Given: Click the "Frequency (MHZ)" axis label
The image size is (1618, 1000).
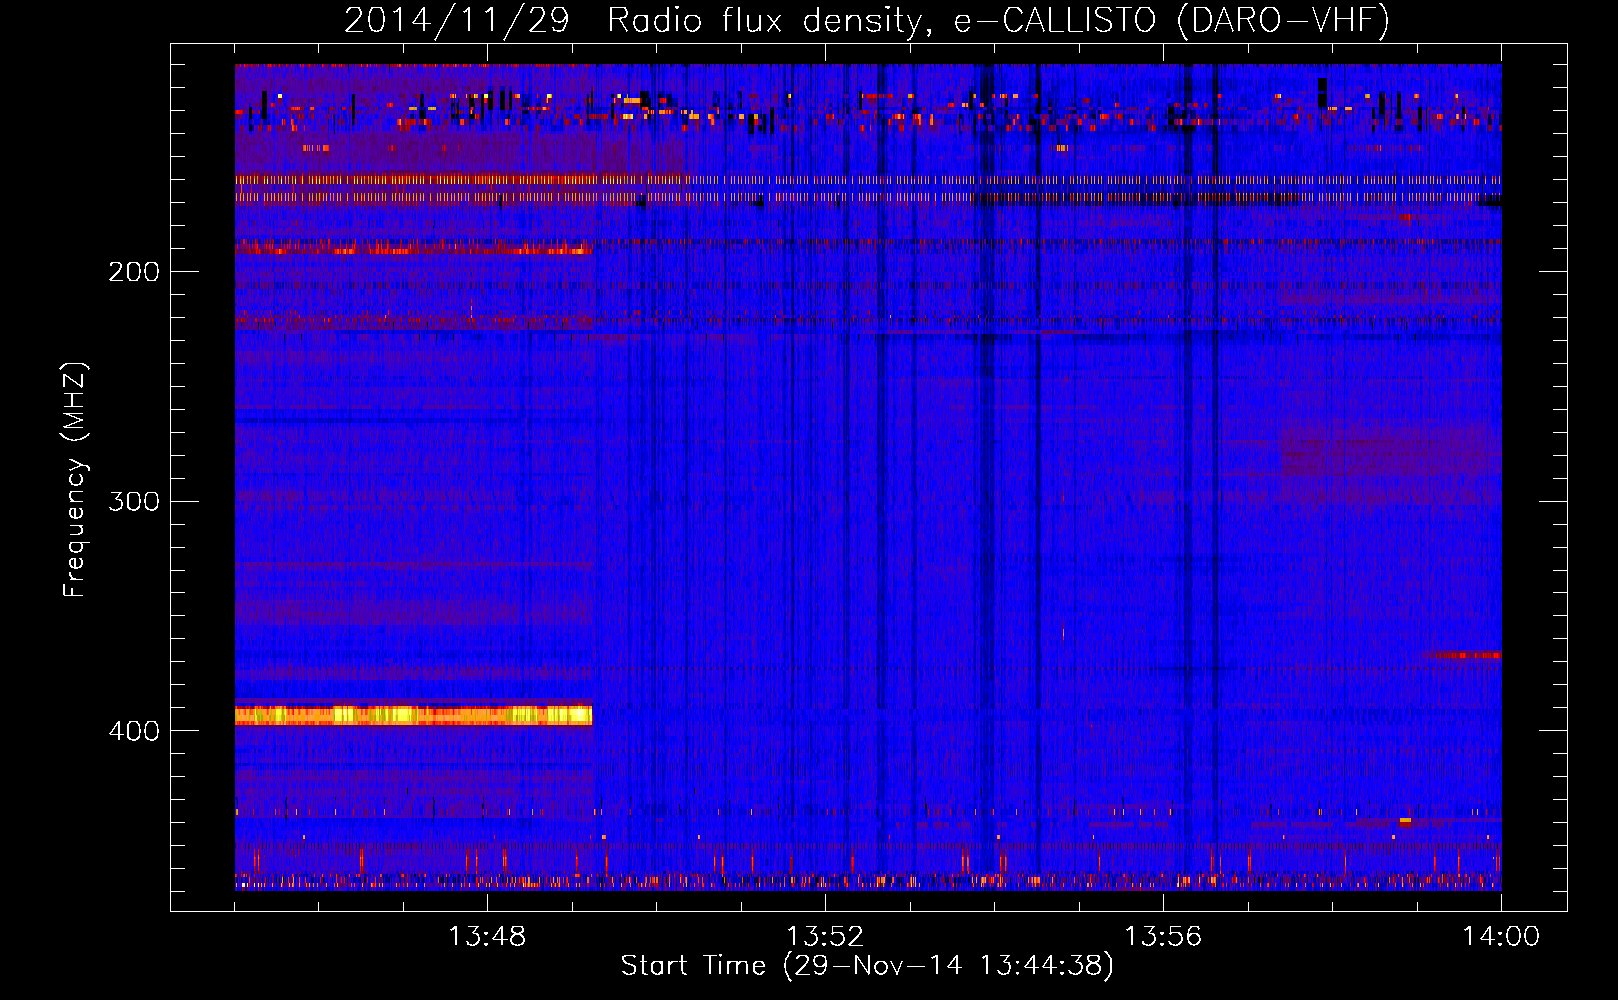Looking at the screenshot, I should point(75,480).
